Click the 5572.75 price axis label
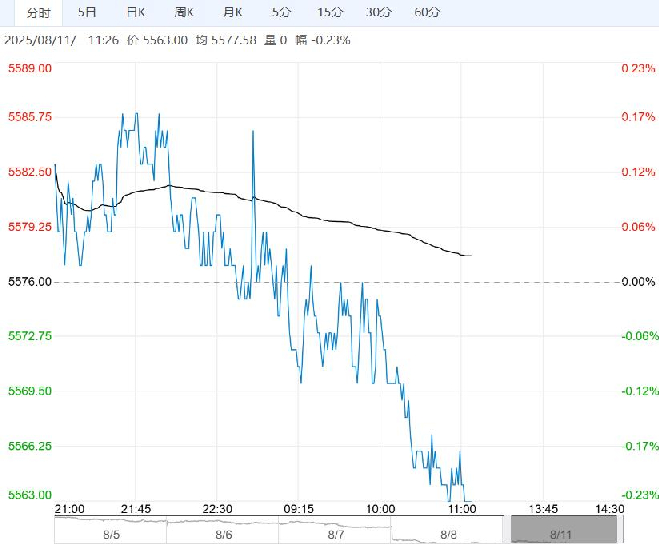Image resolution: width=659 pixels, height=546 pixels. pyautogui.click(x=30, y=336)
